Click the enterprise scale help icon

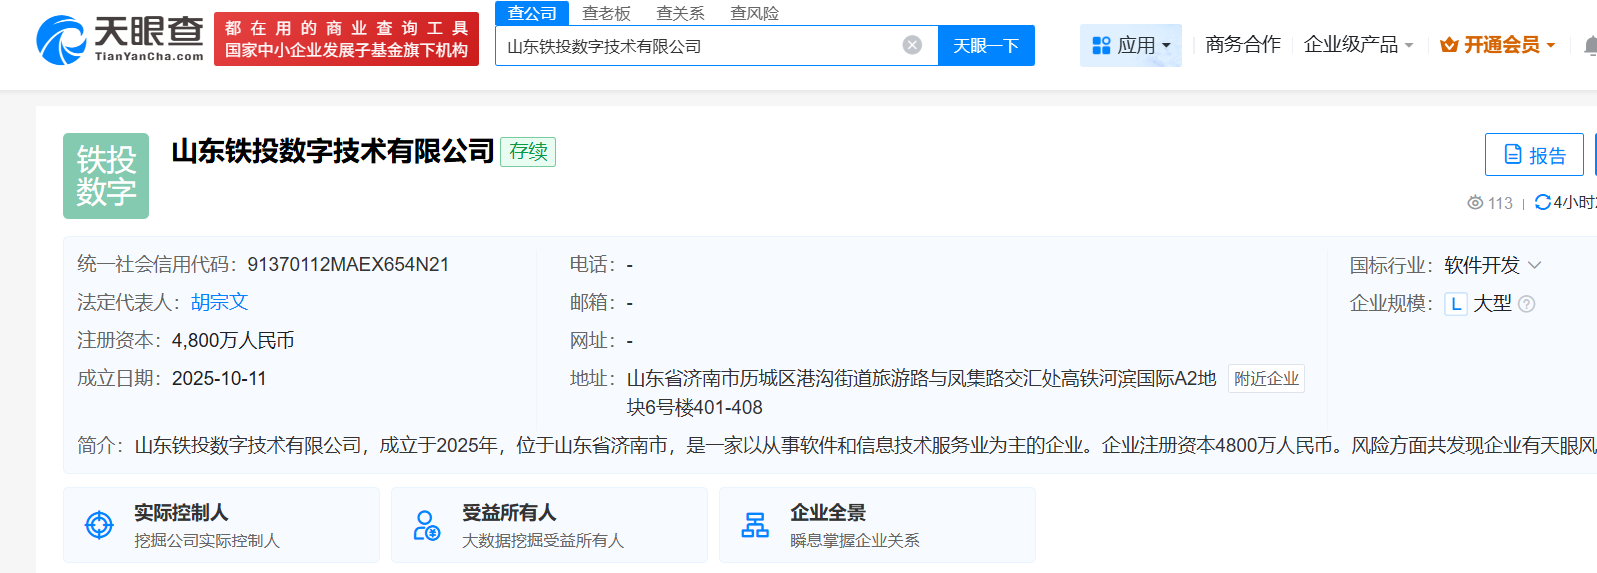[1526, 304]
